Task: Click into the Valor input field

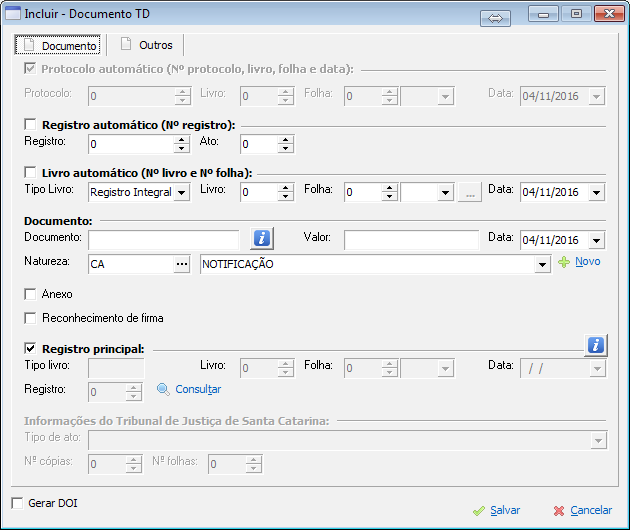Action: [411, 240]
